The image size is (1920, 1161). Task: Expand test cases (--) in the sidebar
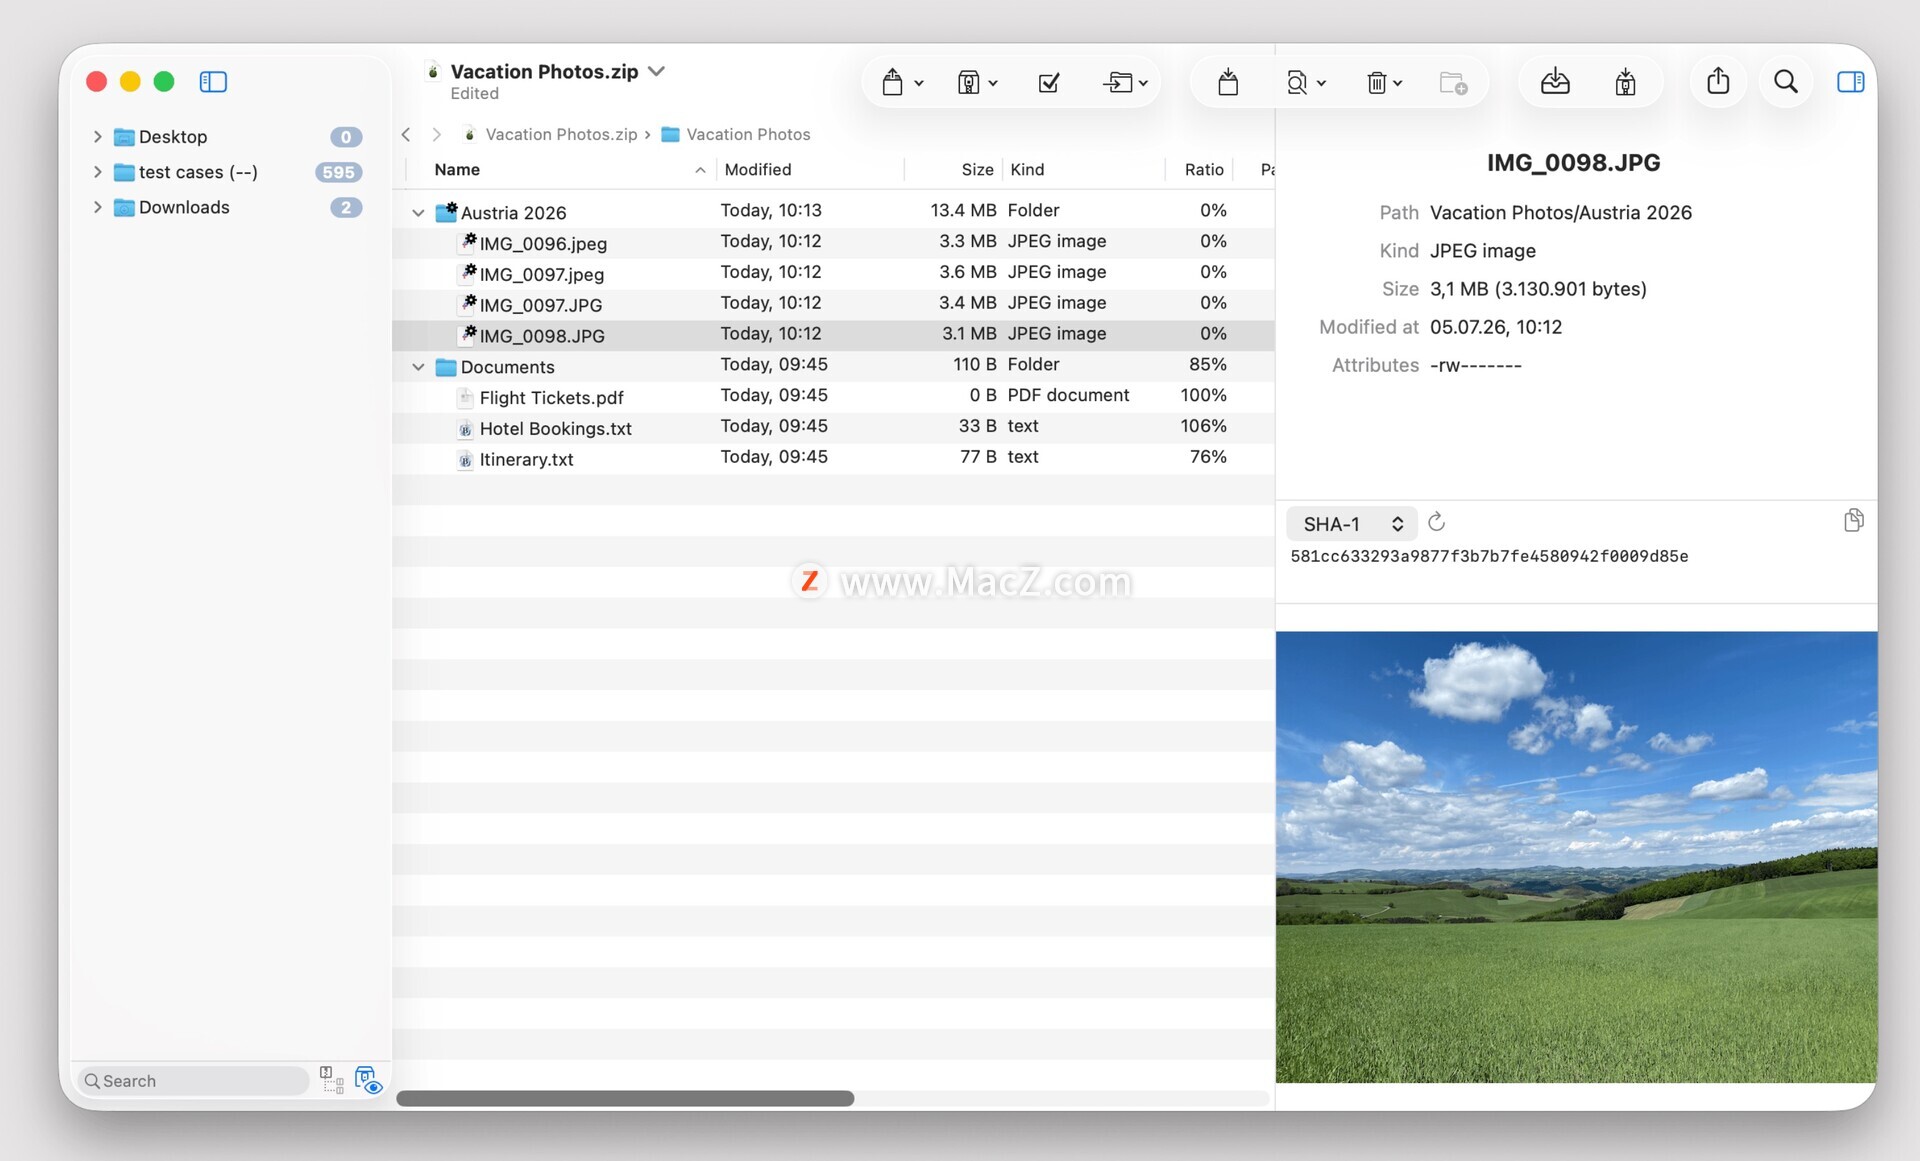(x=97, y=172)
